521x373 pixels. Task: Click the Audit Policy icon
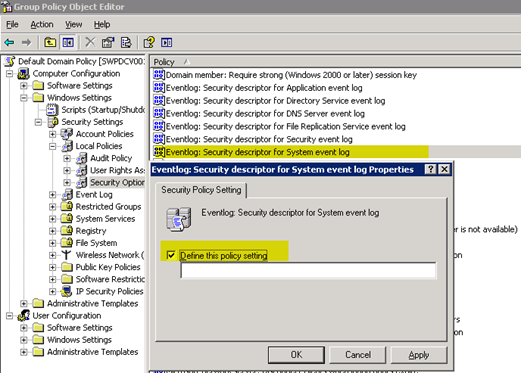coord(81,158)
